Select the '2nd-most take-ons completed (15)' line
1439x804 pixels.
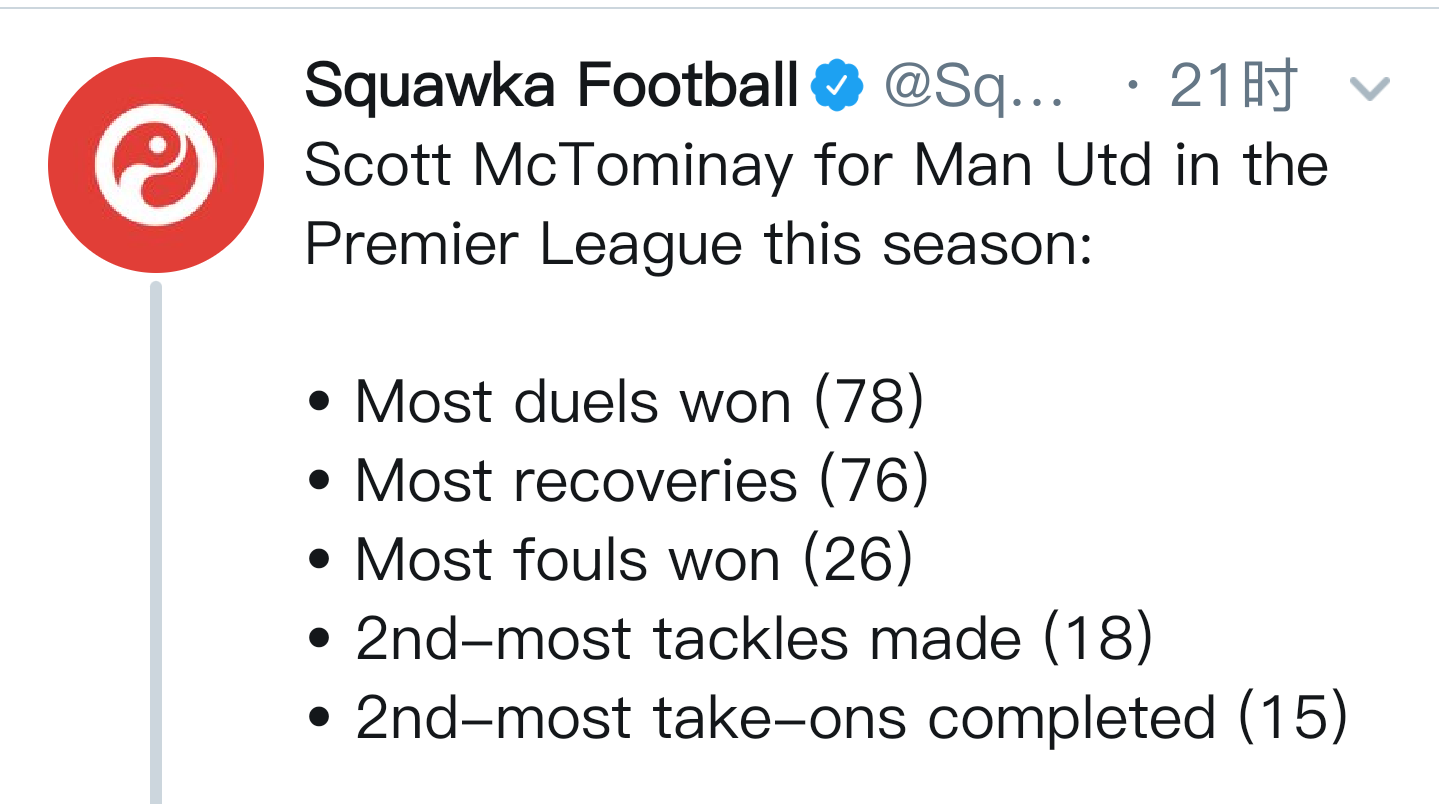tap(829, 718)
